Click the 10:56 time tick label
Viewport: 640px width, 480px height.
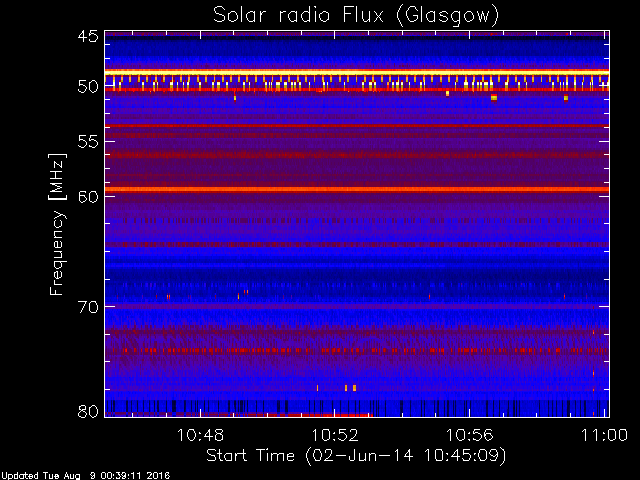pos(469,435)
